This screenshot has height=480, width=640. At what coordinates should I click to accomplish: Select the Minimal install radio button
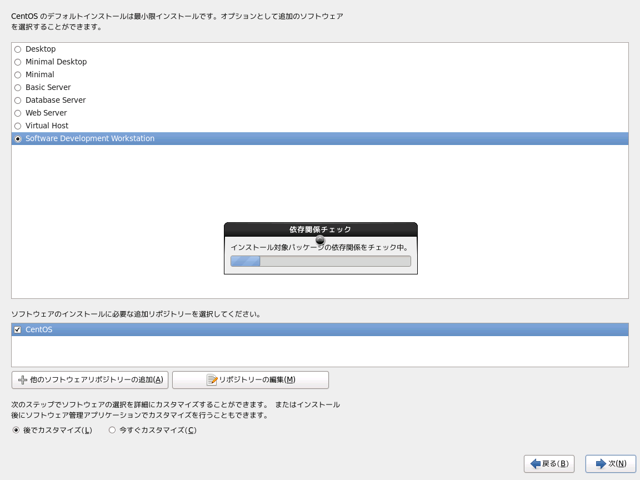pyautogui.click(x=18, y=75)
